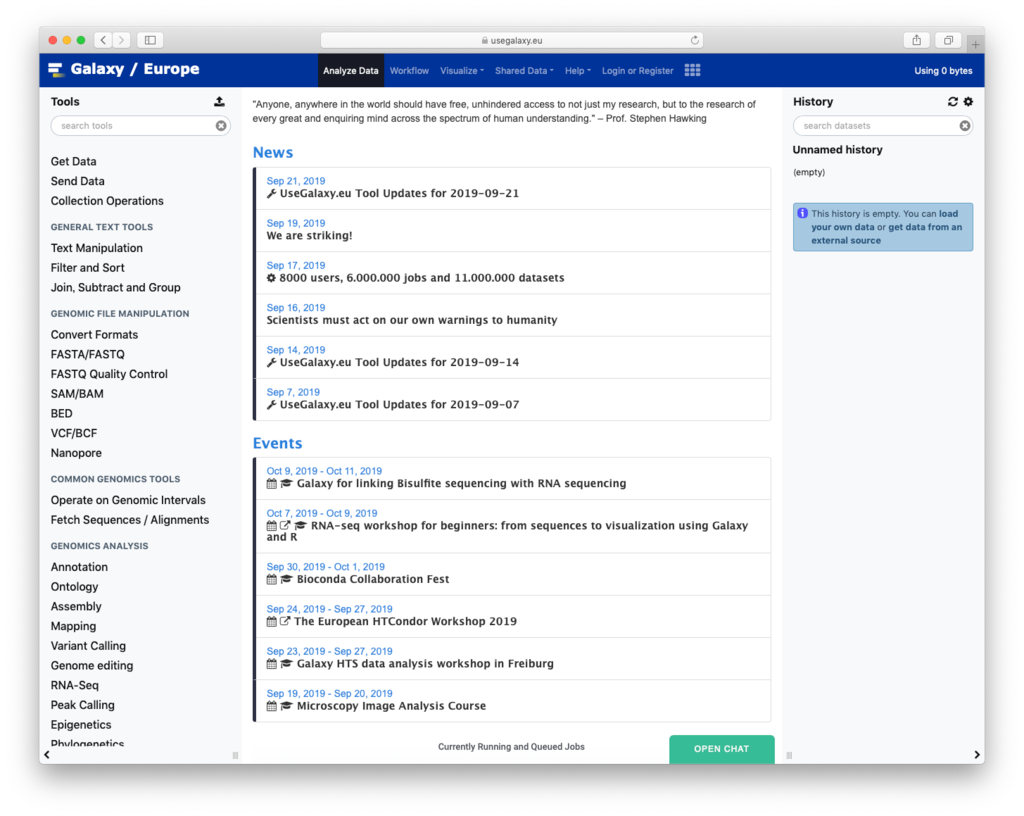Clear the search tools field with the X icon
Image resolution: width=1024 pixels, height=816 pixels.
click(221, 125)
